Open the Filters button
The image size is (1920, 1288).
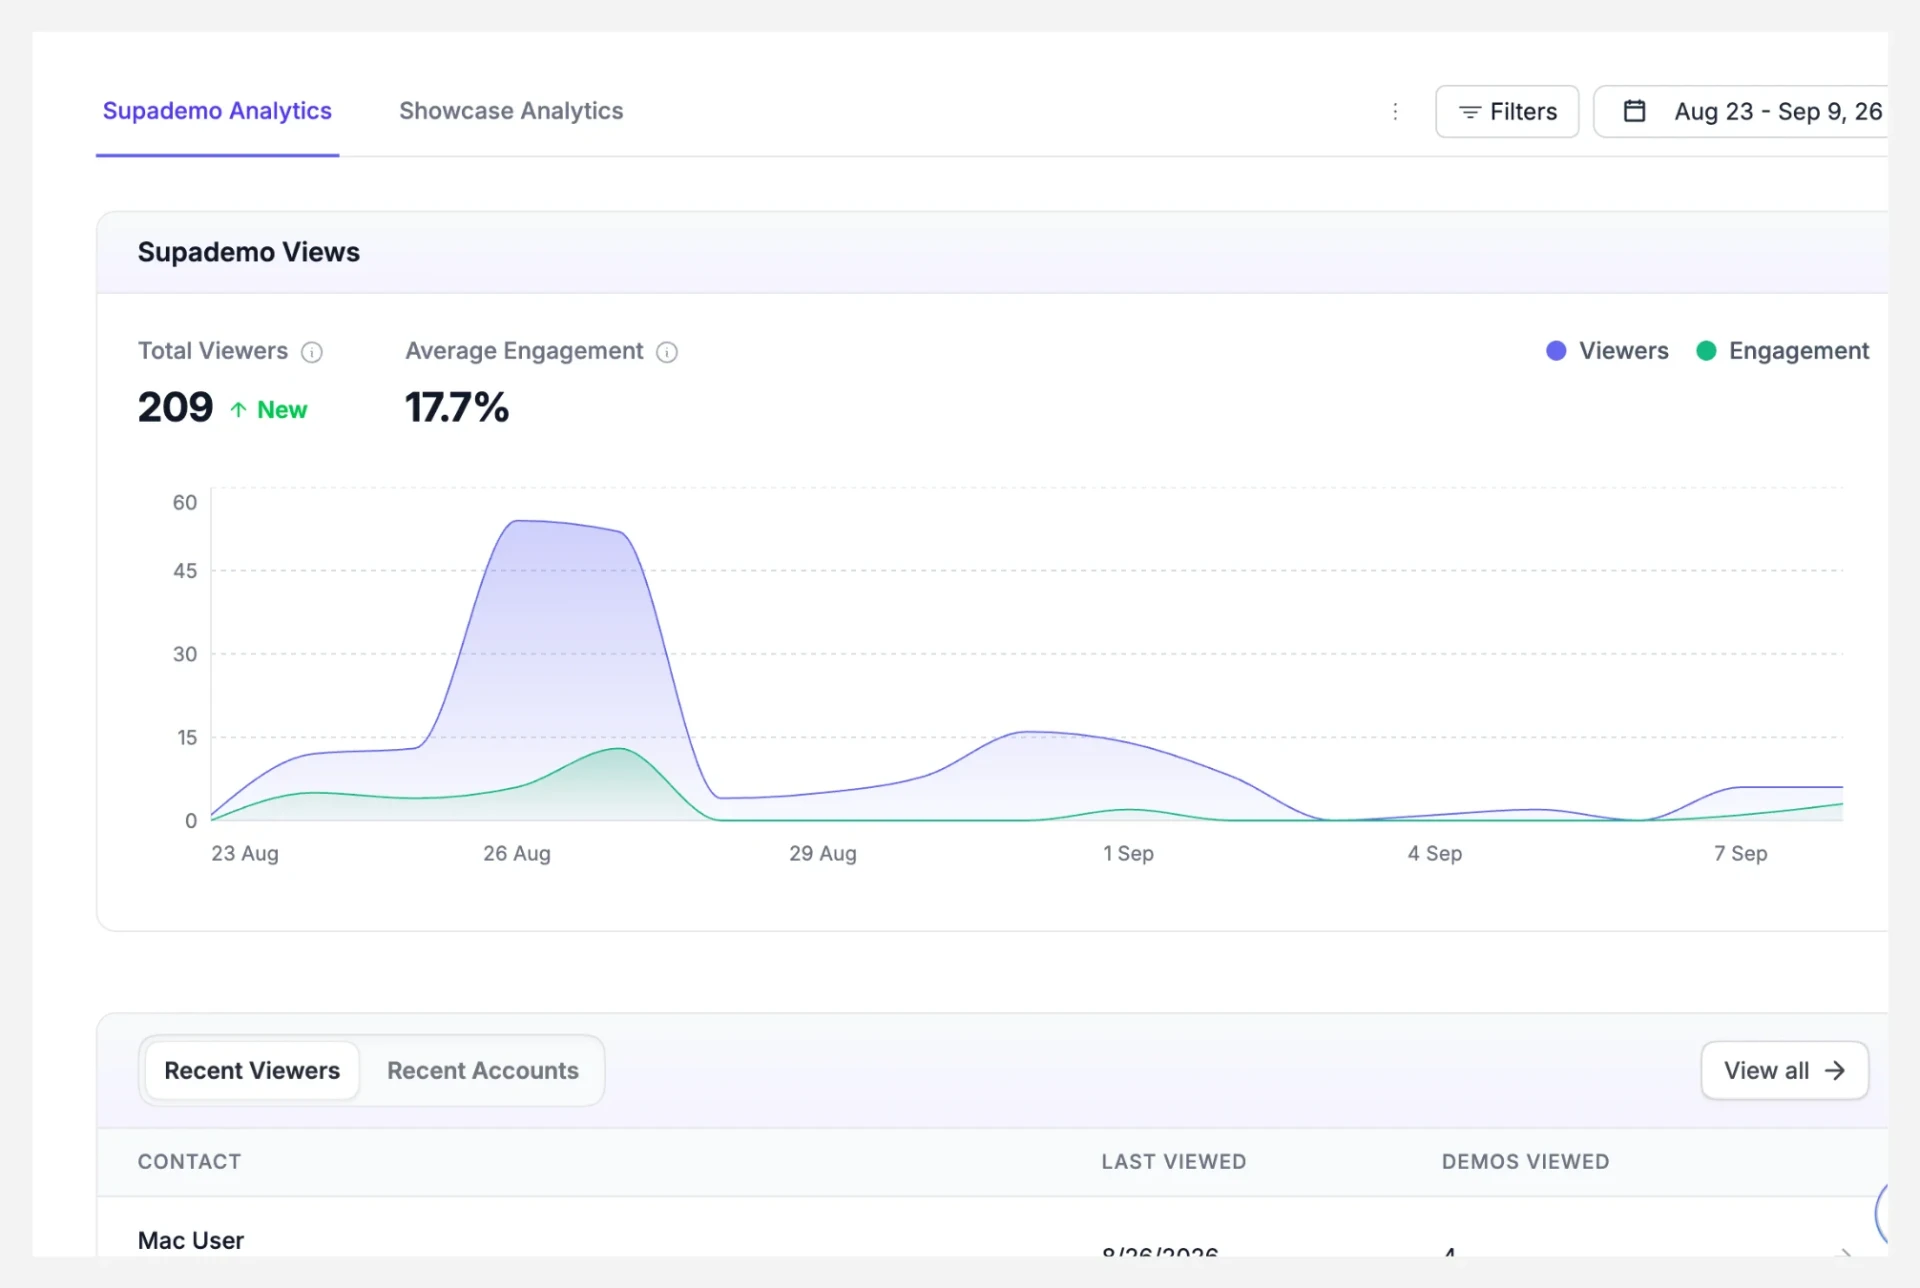pos(1507,111)
